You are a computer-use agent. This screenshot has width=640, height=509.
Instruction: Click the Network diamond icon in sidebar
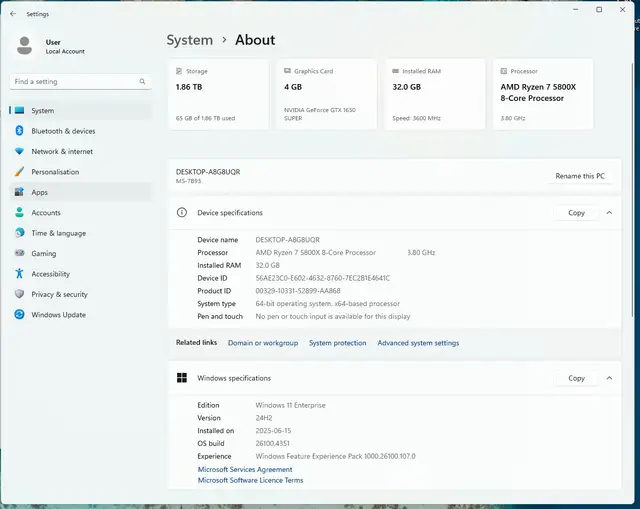tap(19, 151)
